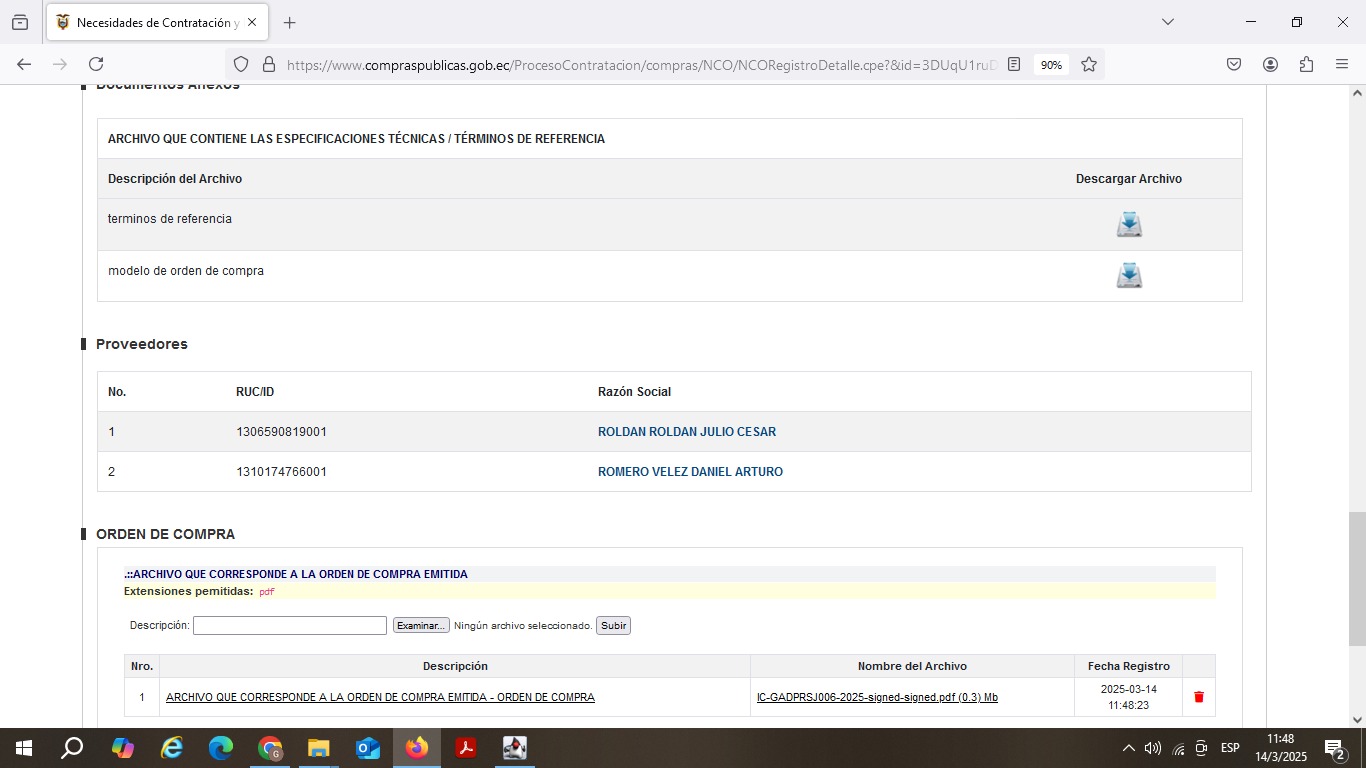Open the extensions puzzle icon
Screen dimensions: 1366x768
point(1306,64)
